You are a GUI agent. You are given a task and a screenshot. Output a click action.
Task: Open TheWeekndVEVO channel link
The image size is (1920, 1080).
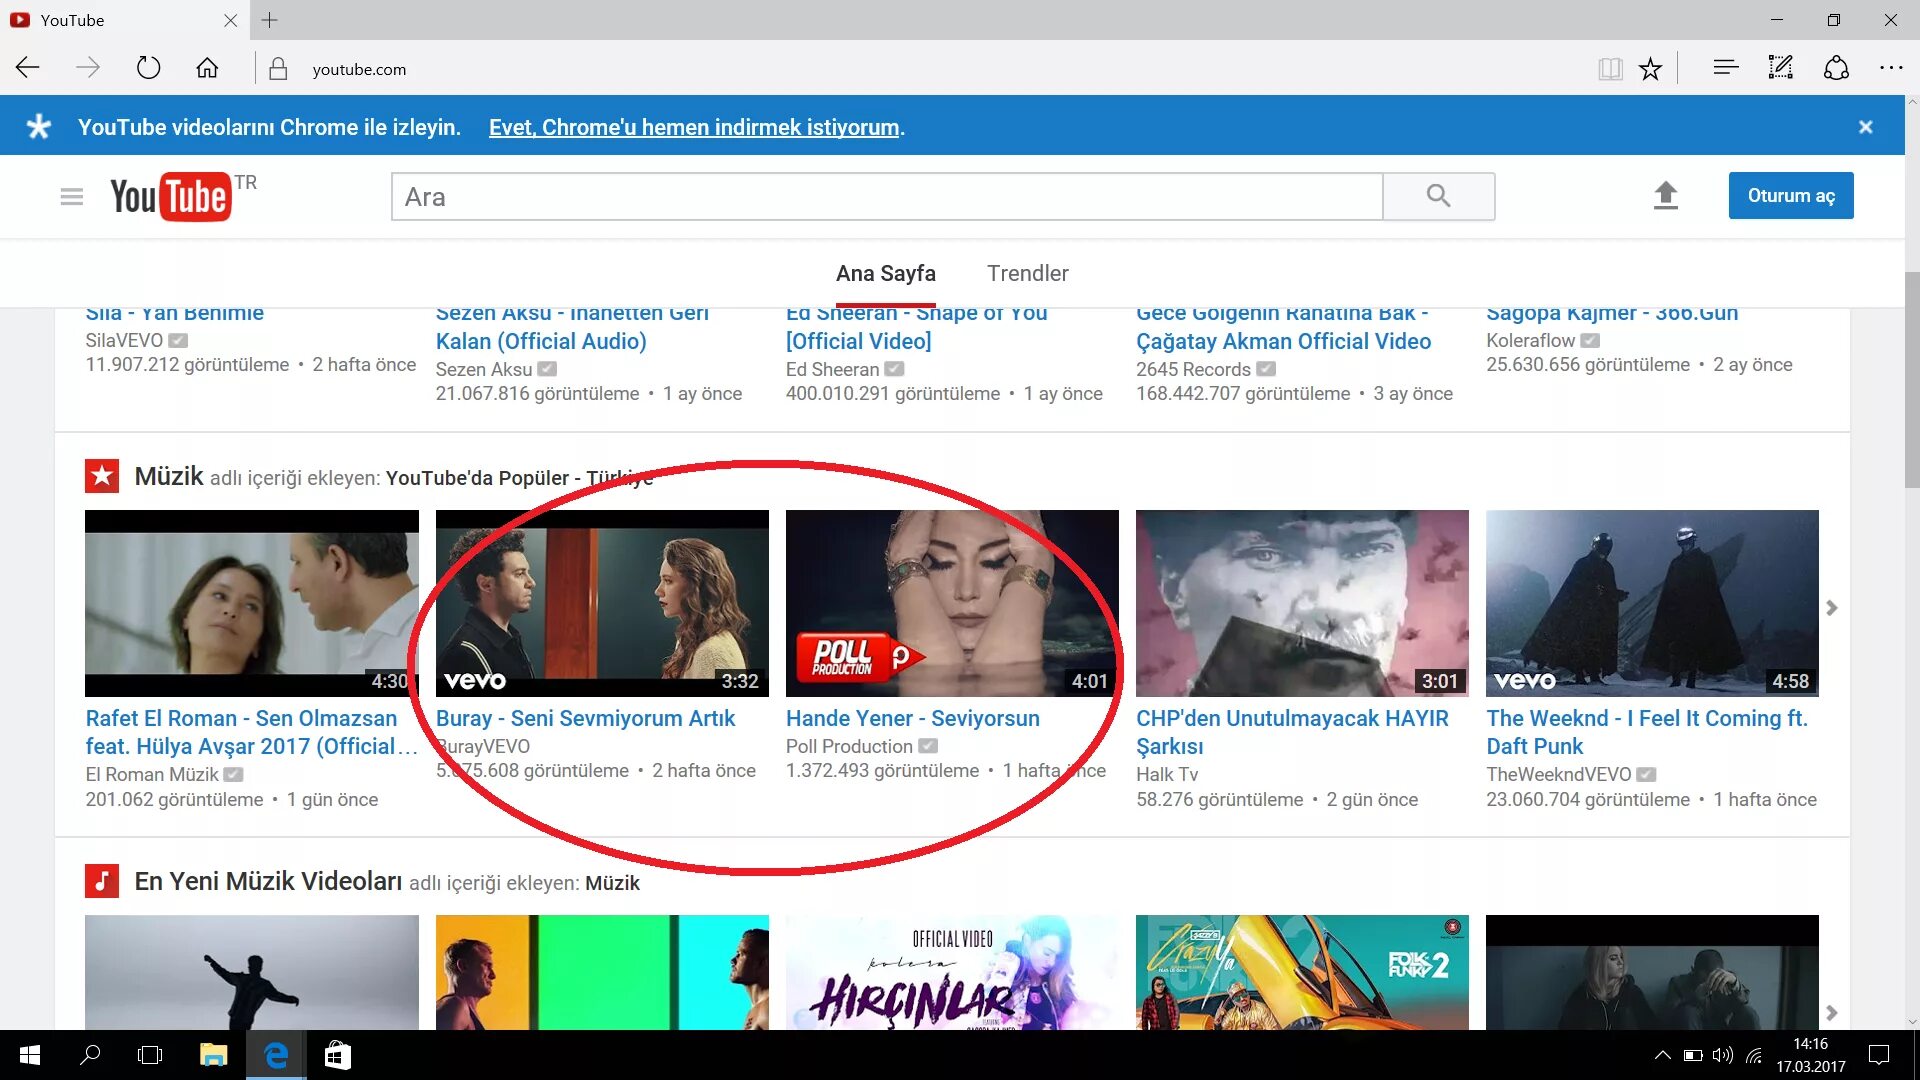click(x=1558, y=775)
